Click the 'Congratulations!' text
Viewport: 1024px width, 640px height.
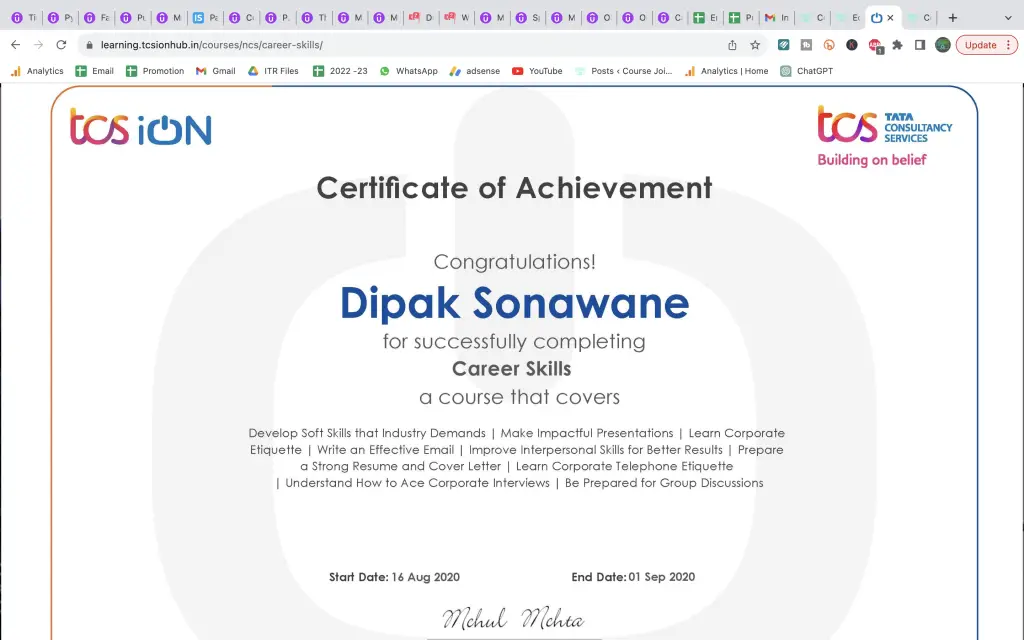tap(515, 262)
